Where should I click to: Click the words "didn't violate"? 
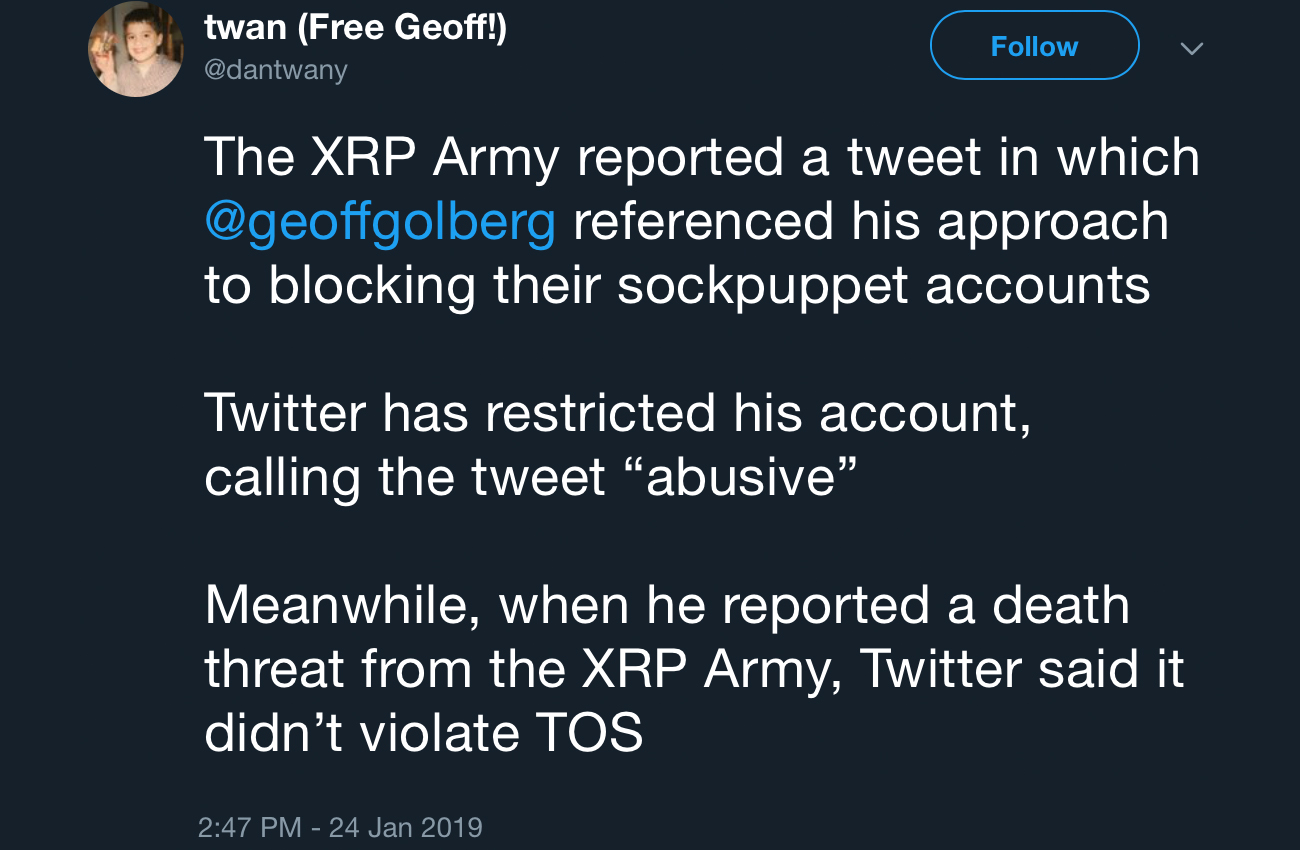[362, 734]
